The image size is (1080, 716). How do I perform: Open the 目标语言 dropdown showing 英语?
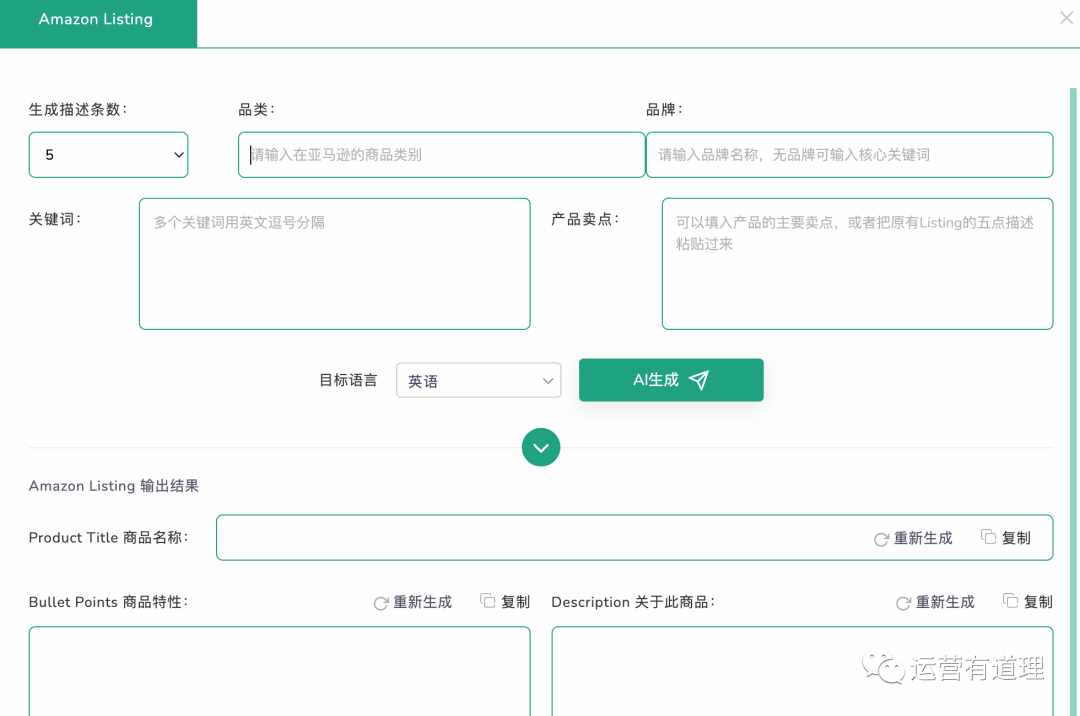click(479, 380)
